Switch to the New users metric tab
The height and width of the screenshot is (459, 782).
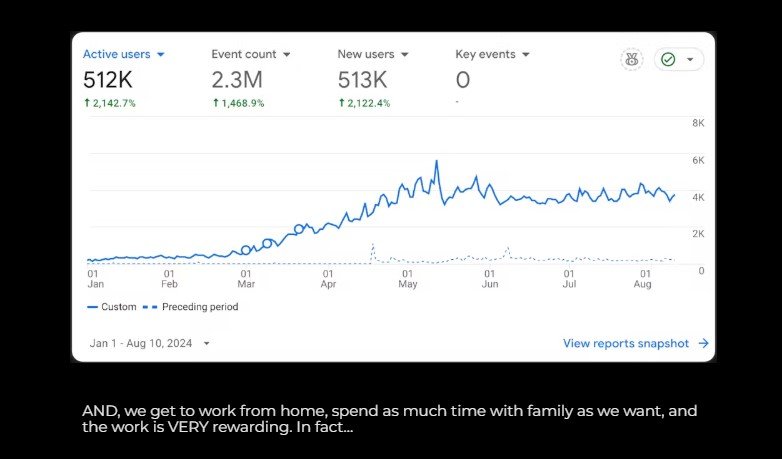[366, 54]
